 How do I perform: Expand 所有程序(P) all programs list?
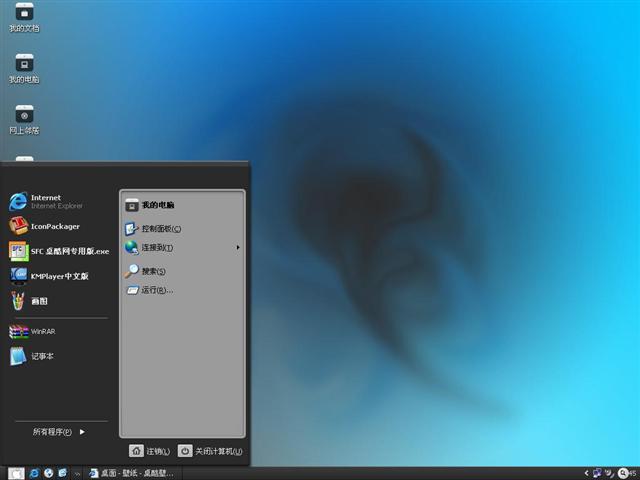click(59, 432)
